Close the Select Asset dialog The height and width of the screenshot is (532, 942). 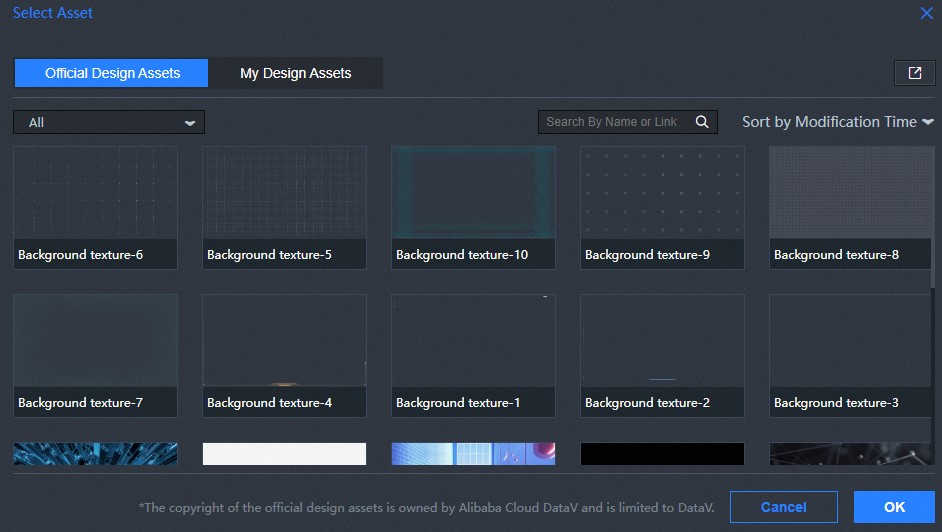926,13
